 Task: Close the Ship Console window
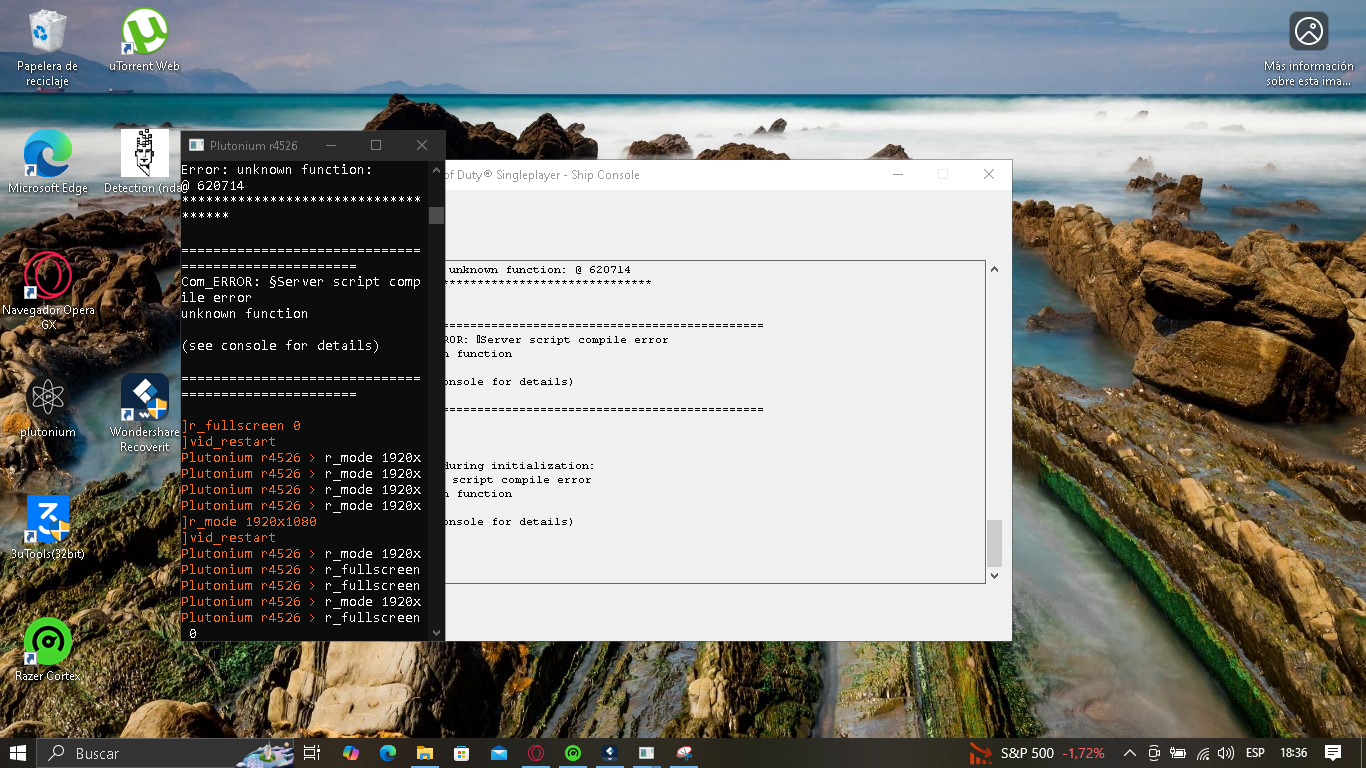pyautogui.click(x=988, y=174)
